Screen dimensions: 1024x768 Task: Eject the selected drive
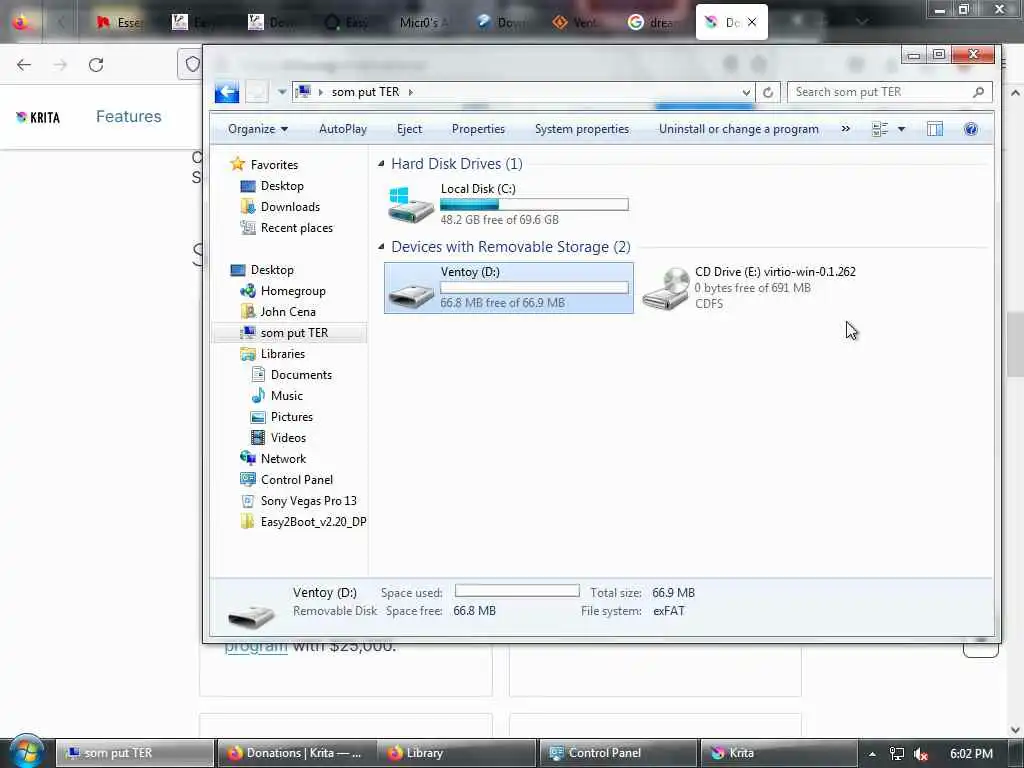(409, 129)
